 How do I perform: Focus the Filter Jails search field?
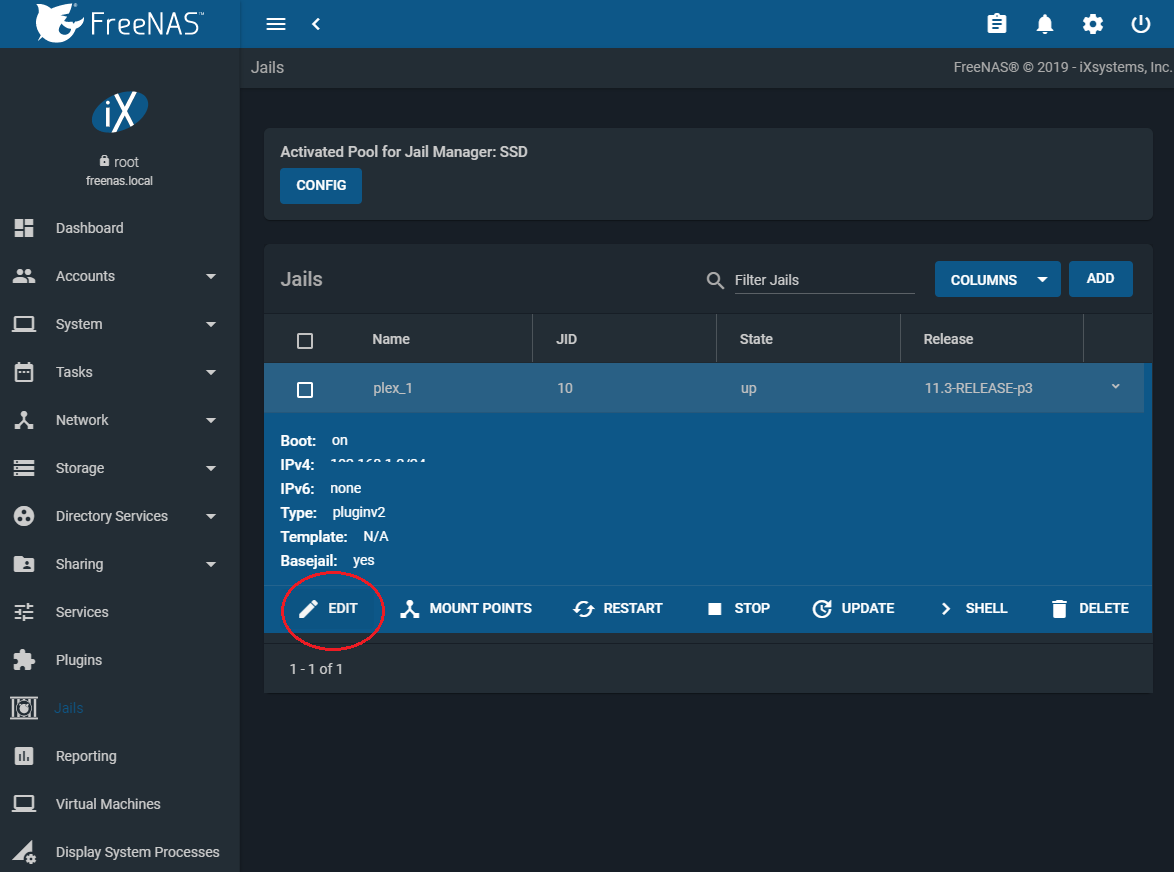pos(822,280)
